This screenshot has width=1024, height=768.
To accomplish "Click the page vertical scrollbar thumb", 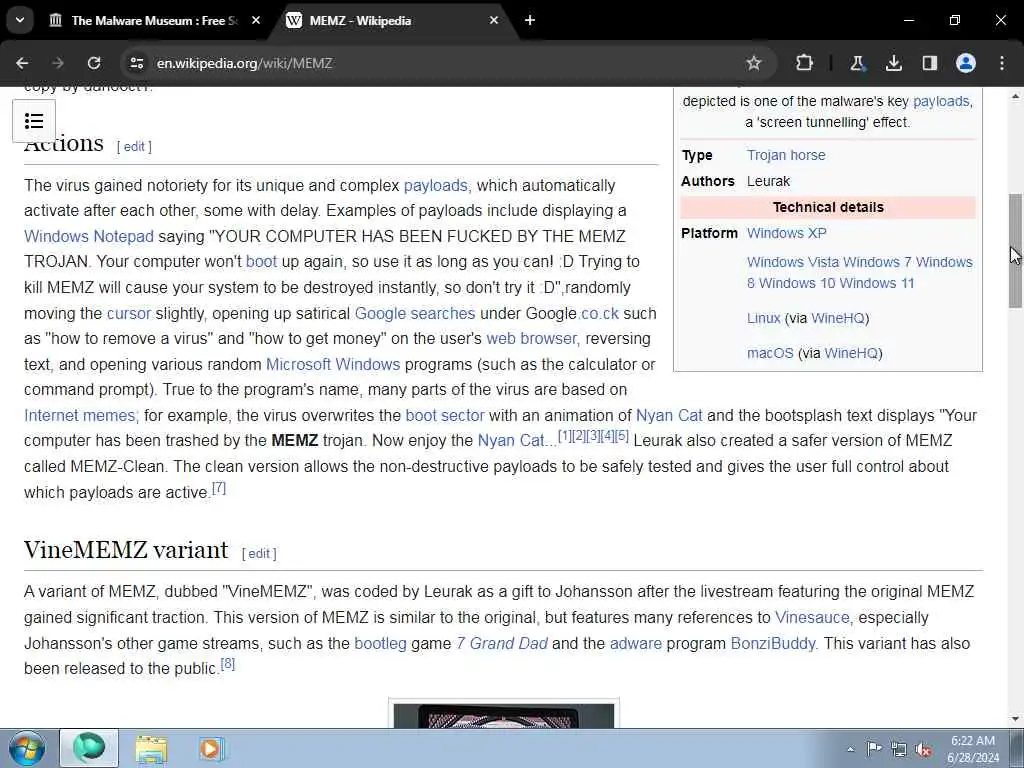I will pos(1015,251).
